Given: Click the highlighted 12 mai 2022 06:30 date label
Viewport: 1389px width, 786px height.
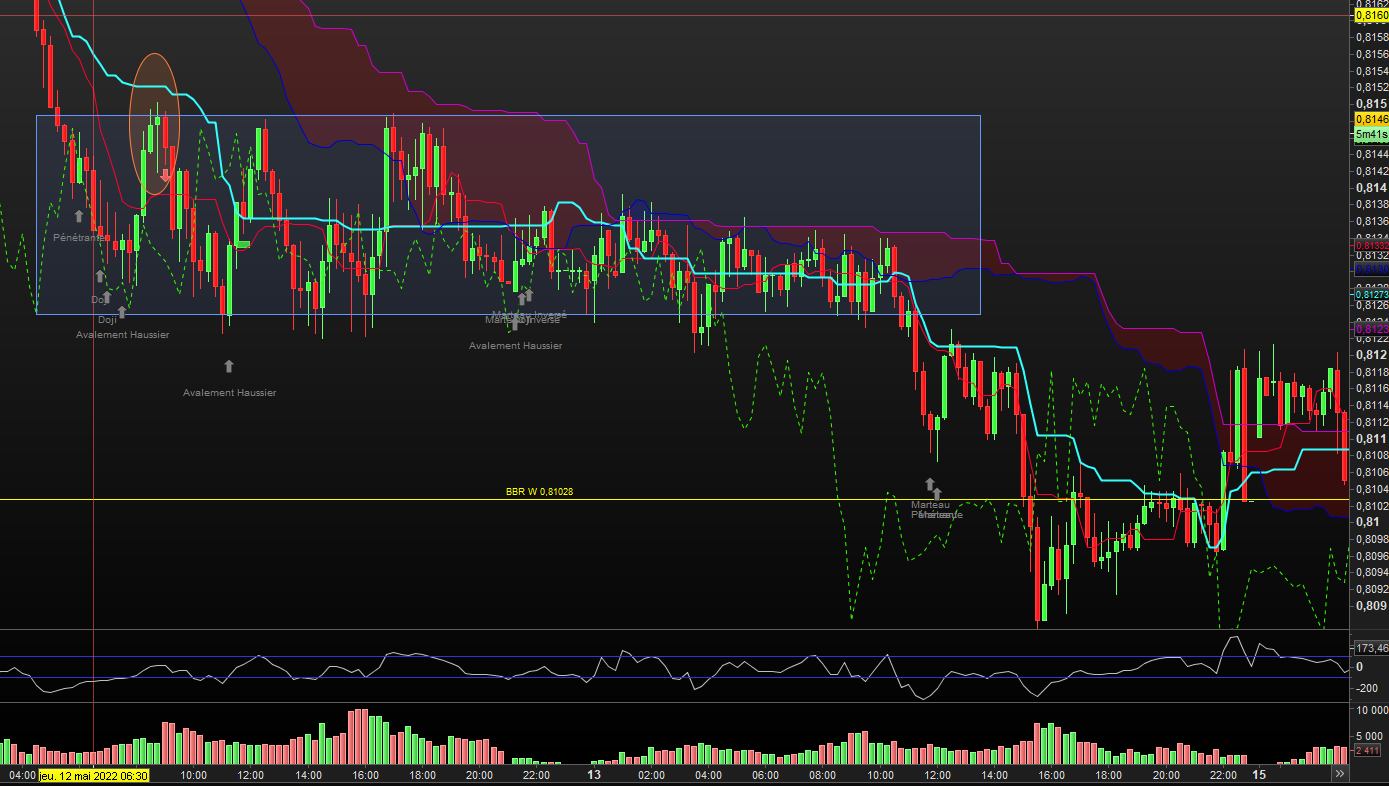Looking at the screenshot, I should click(x=94, y=775).
